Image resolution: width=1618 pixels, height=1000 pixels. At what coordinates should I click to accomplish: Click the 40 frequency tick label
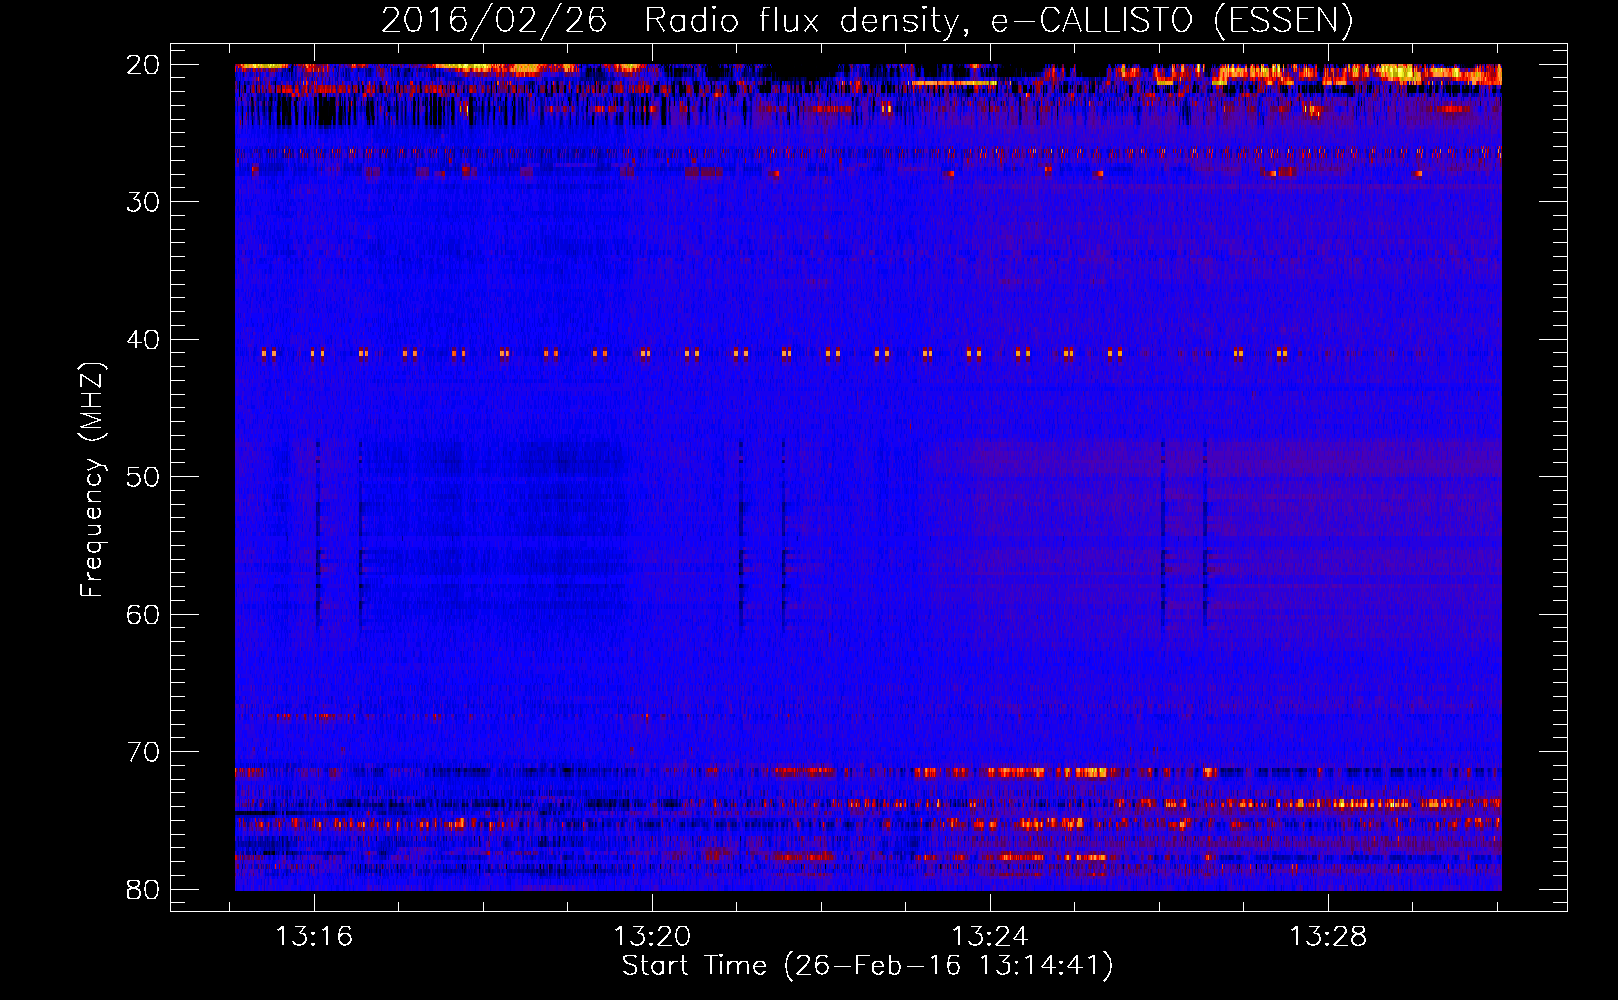(144, 340)
